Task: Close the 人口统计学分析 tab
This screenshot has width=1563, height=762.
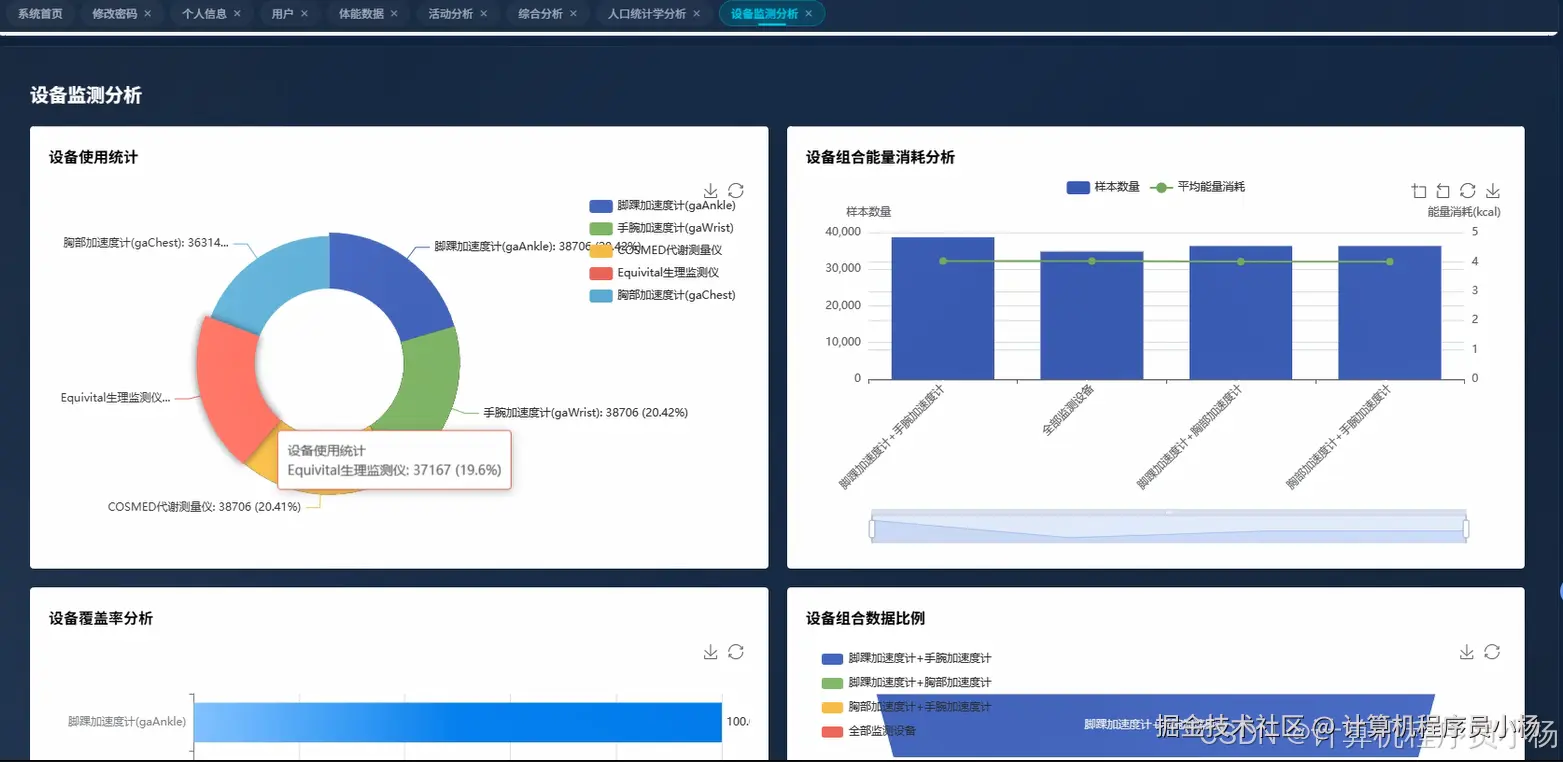Action: pyautogui.click(x=697, y=14)
